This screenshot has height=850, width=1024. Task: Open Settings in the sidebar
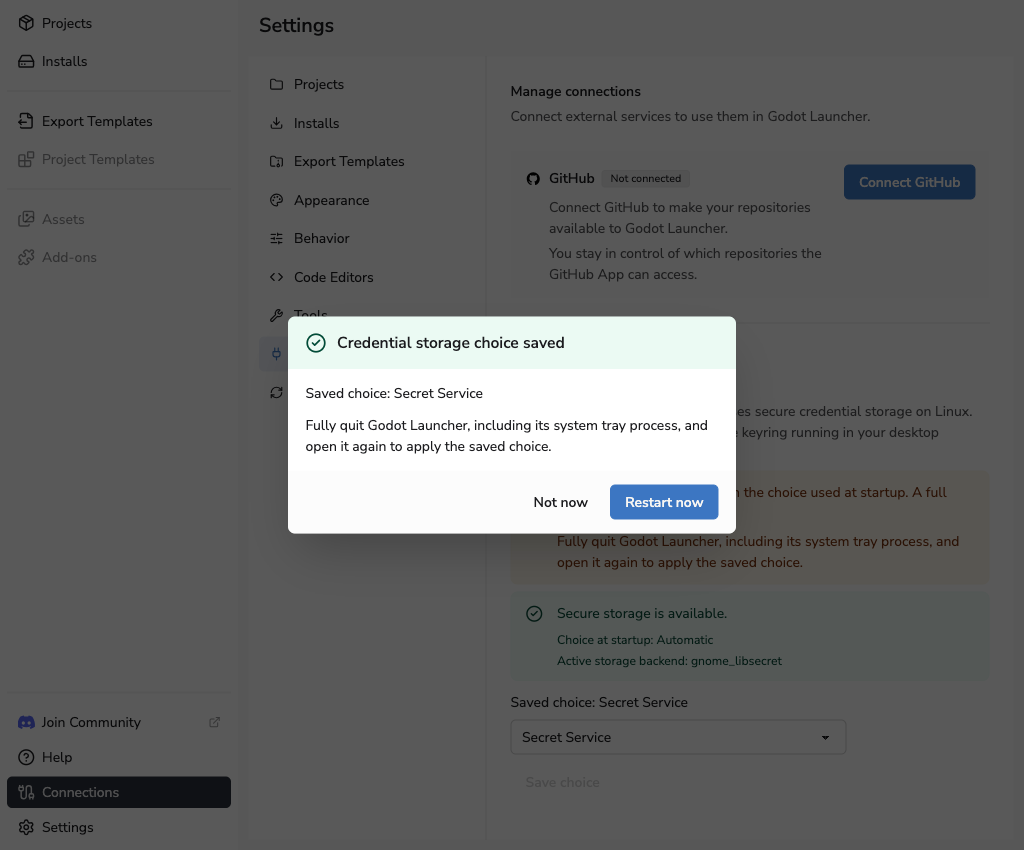tap(119, 827)
